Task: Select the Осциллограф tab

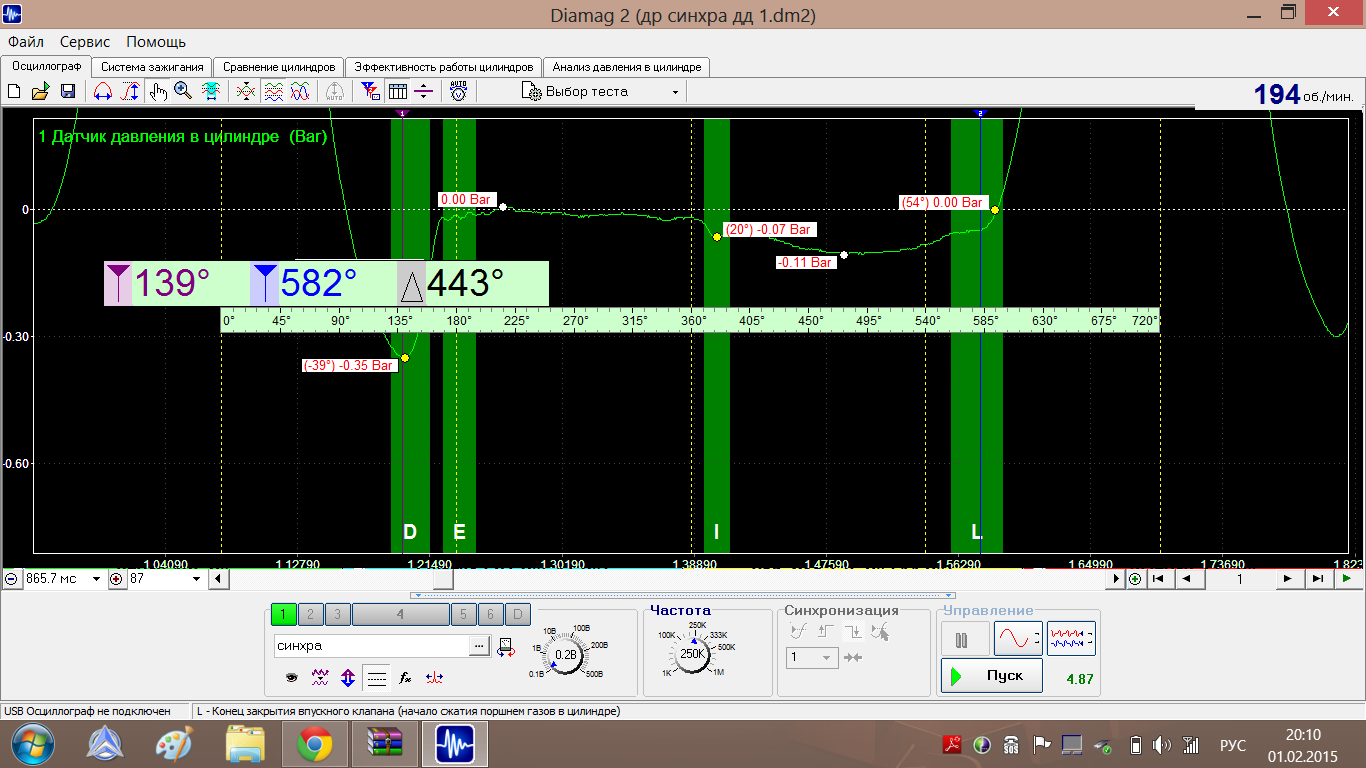Action: tap(46, 66)
